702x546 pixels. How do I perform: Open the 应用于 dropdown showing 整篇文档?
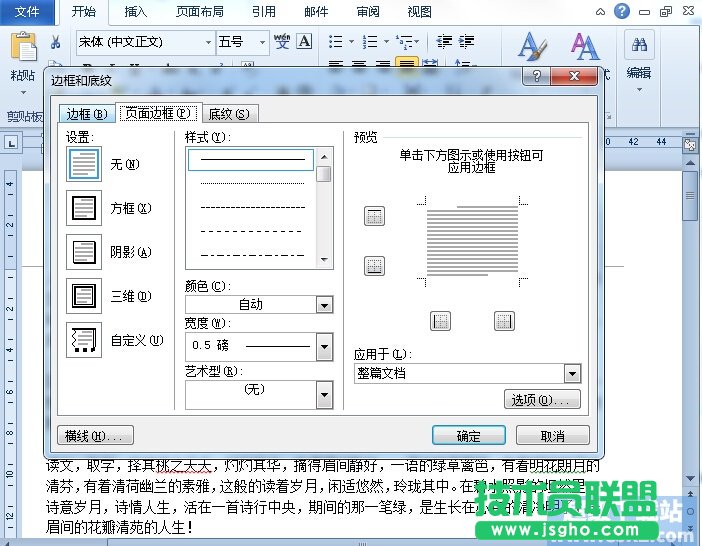coord(571,373)
